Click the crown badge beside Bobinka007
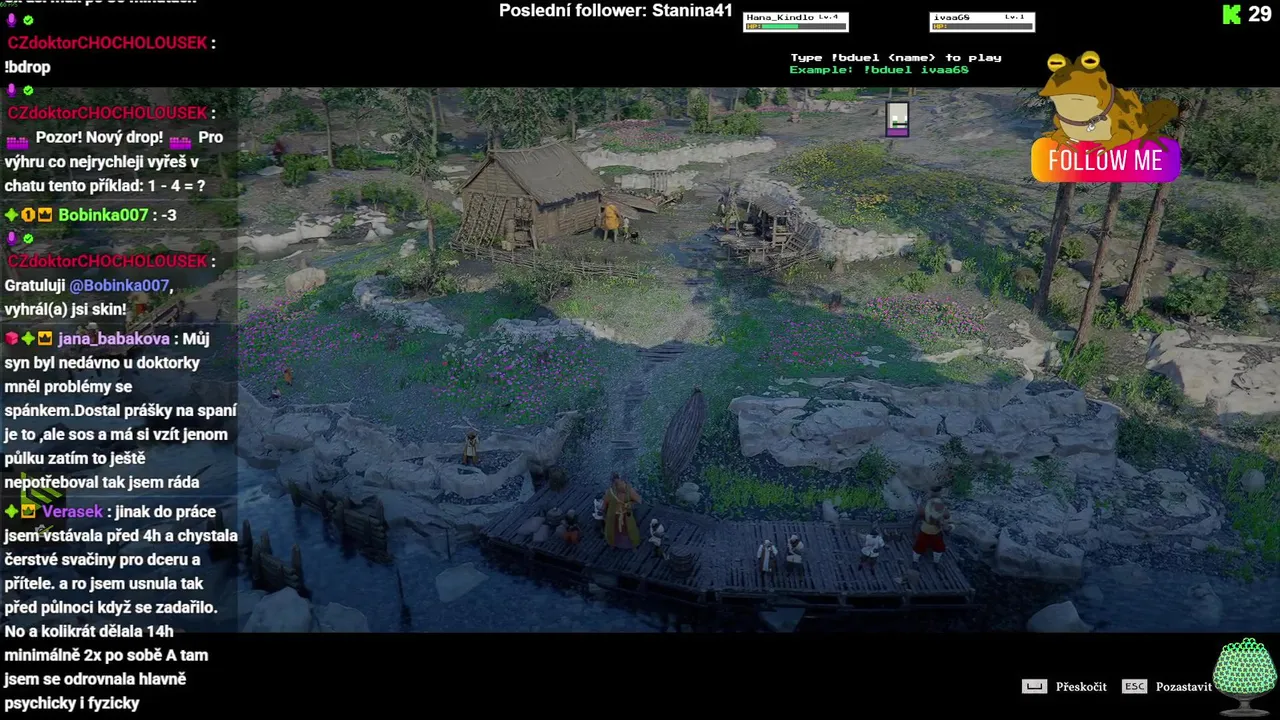Screen dimensions: 1280x720 [x=45, y=215]
